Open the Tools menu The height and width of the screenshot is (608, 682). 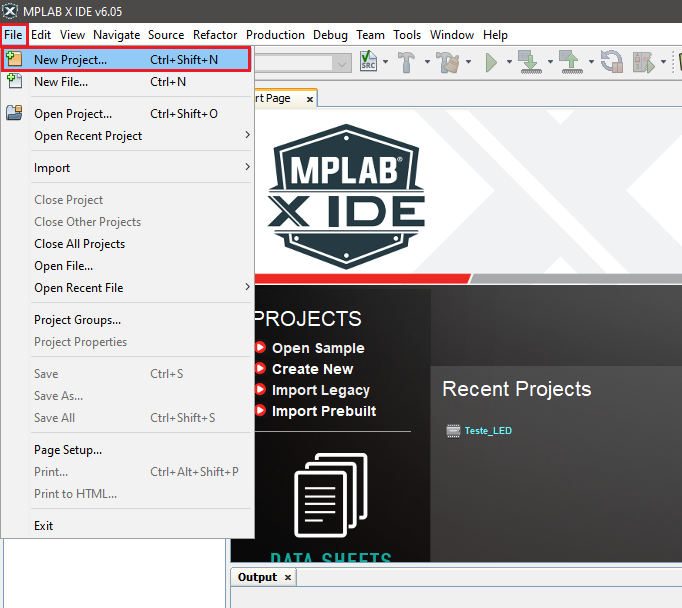[407, 35]
